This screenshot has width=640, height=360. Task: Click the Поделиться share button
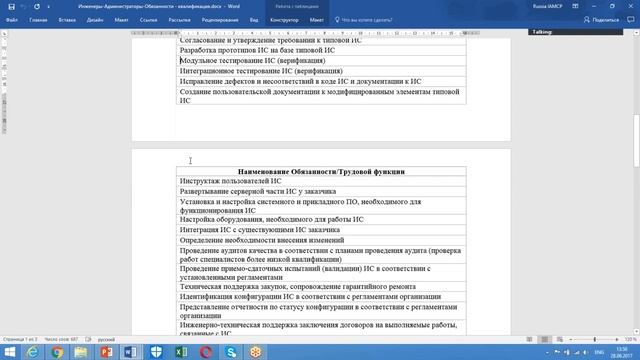(x=601, y=20)
